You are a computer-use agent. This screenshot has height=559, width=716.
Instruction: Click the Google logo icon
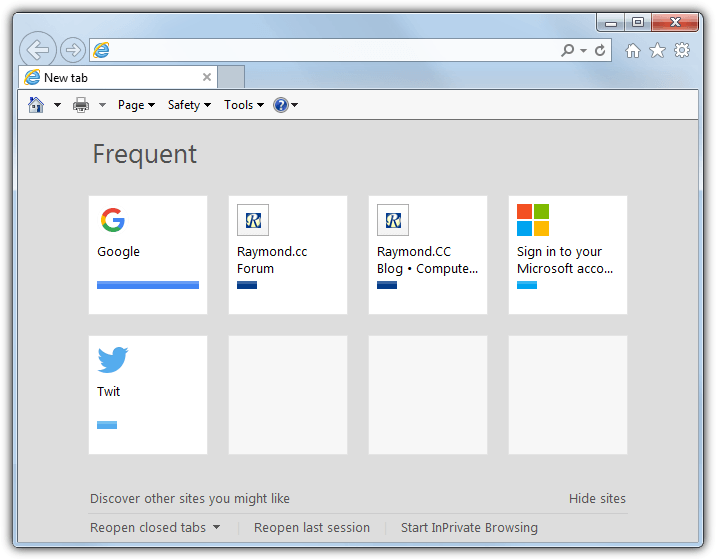113,220
